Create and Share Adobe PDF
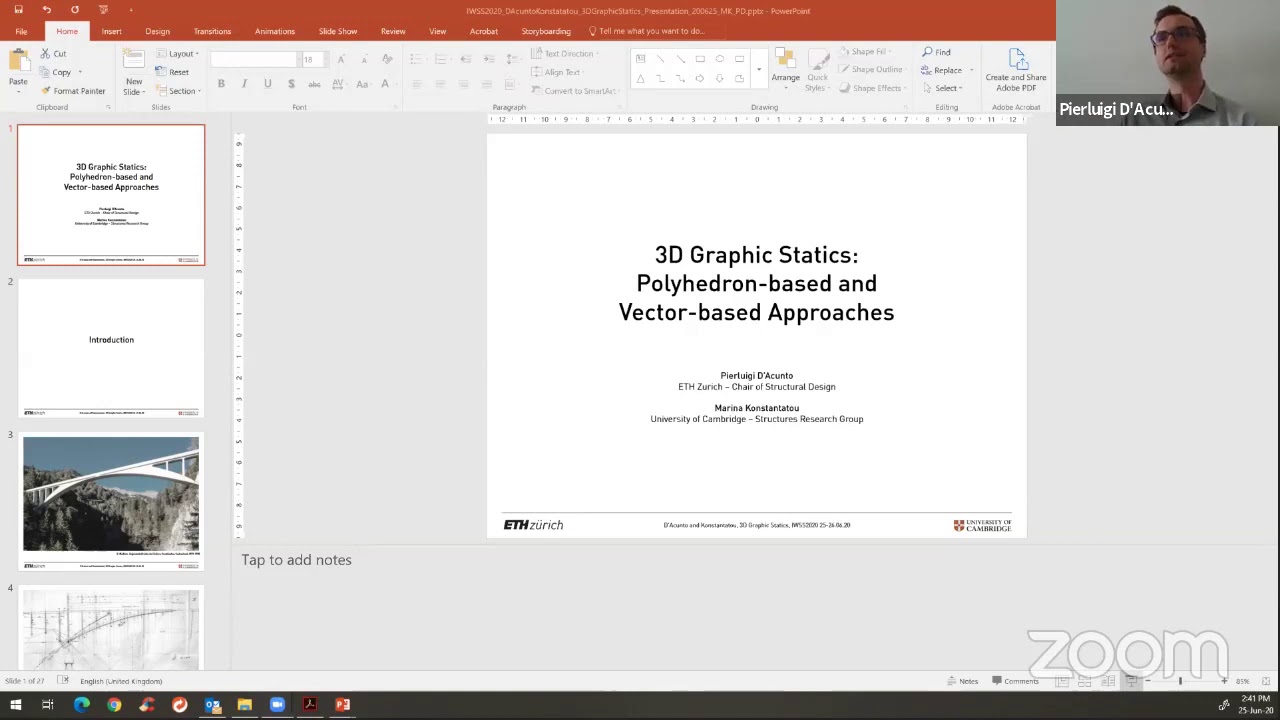The image size is (1280, 720). (x=1016, y=71)
